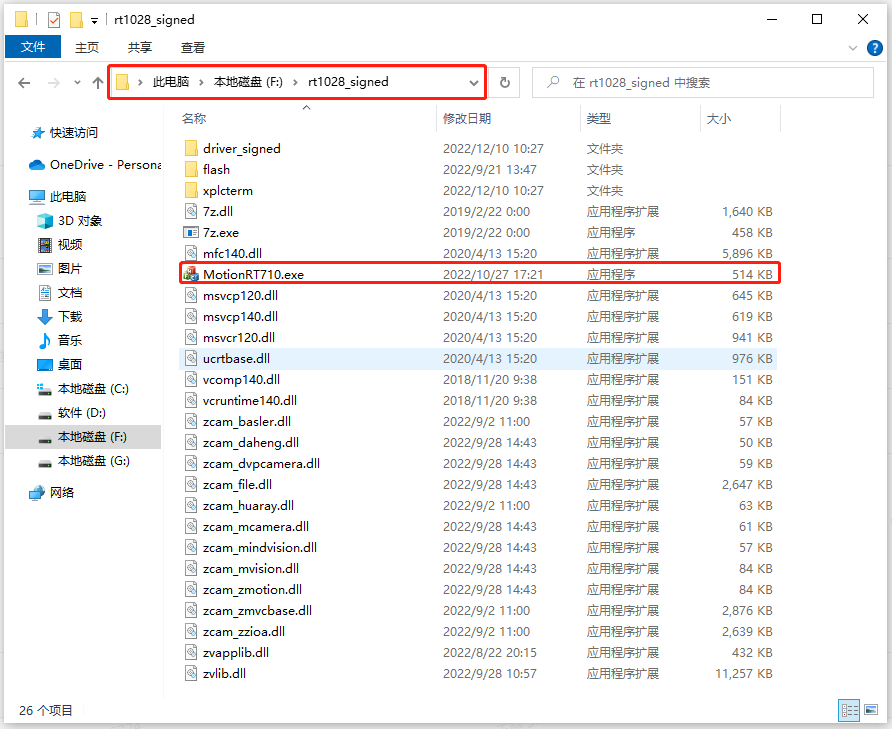This screenshot has height=729, width=892.
Task: Open OneDrive cloud icon in sidebar
Action: pos(37,165)
